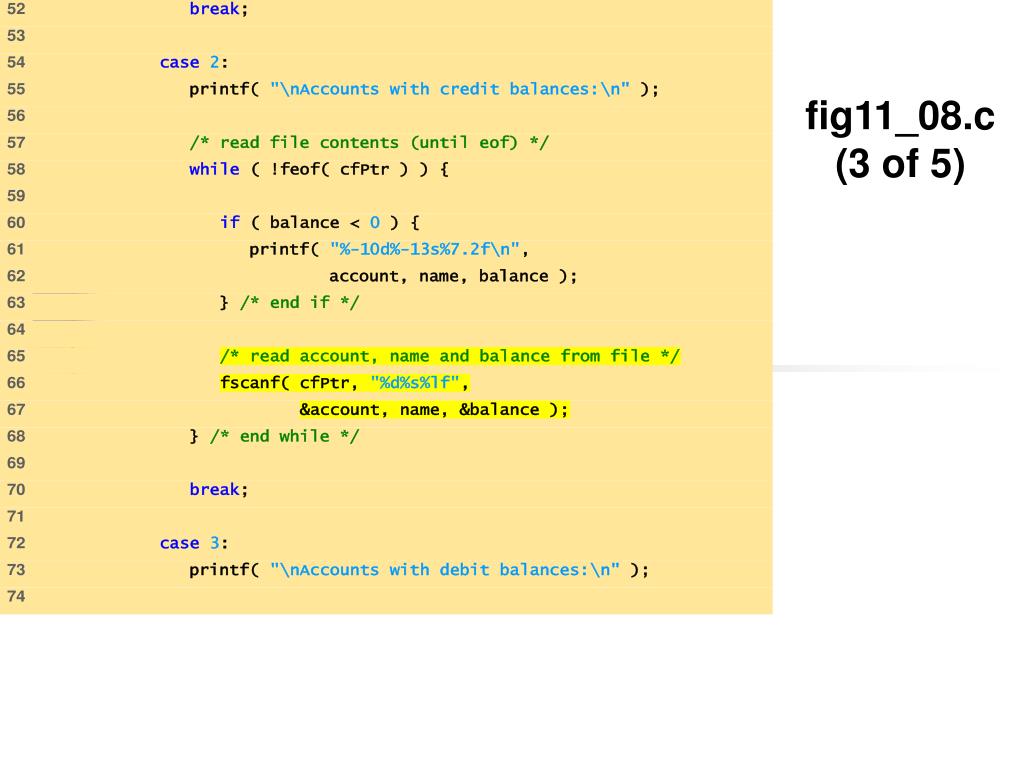Click highlighted comment 'read account, name and balance from file'
1024x768 pixels.
[x=450, y=356]
